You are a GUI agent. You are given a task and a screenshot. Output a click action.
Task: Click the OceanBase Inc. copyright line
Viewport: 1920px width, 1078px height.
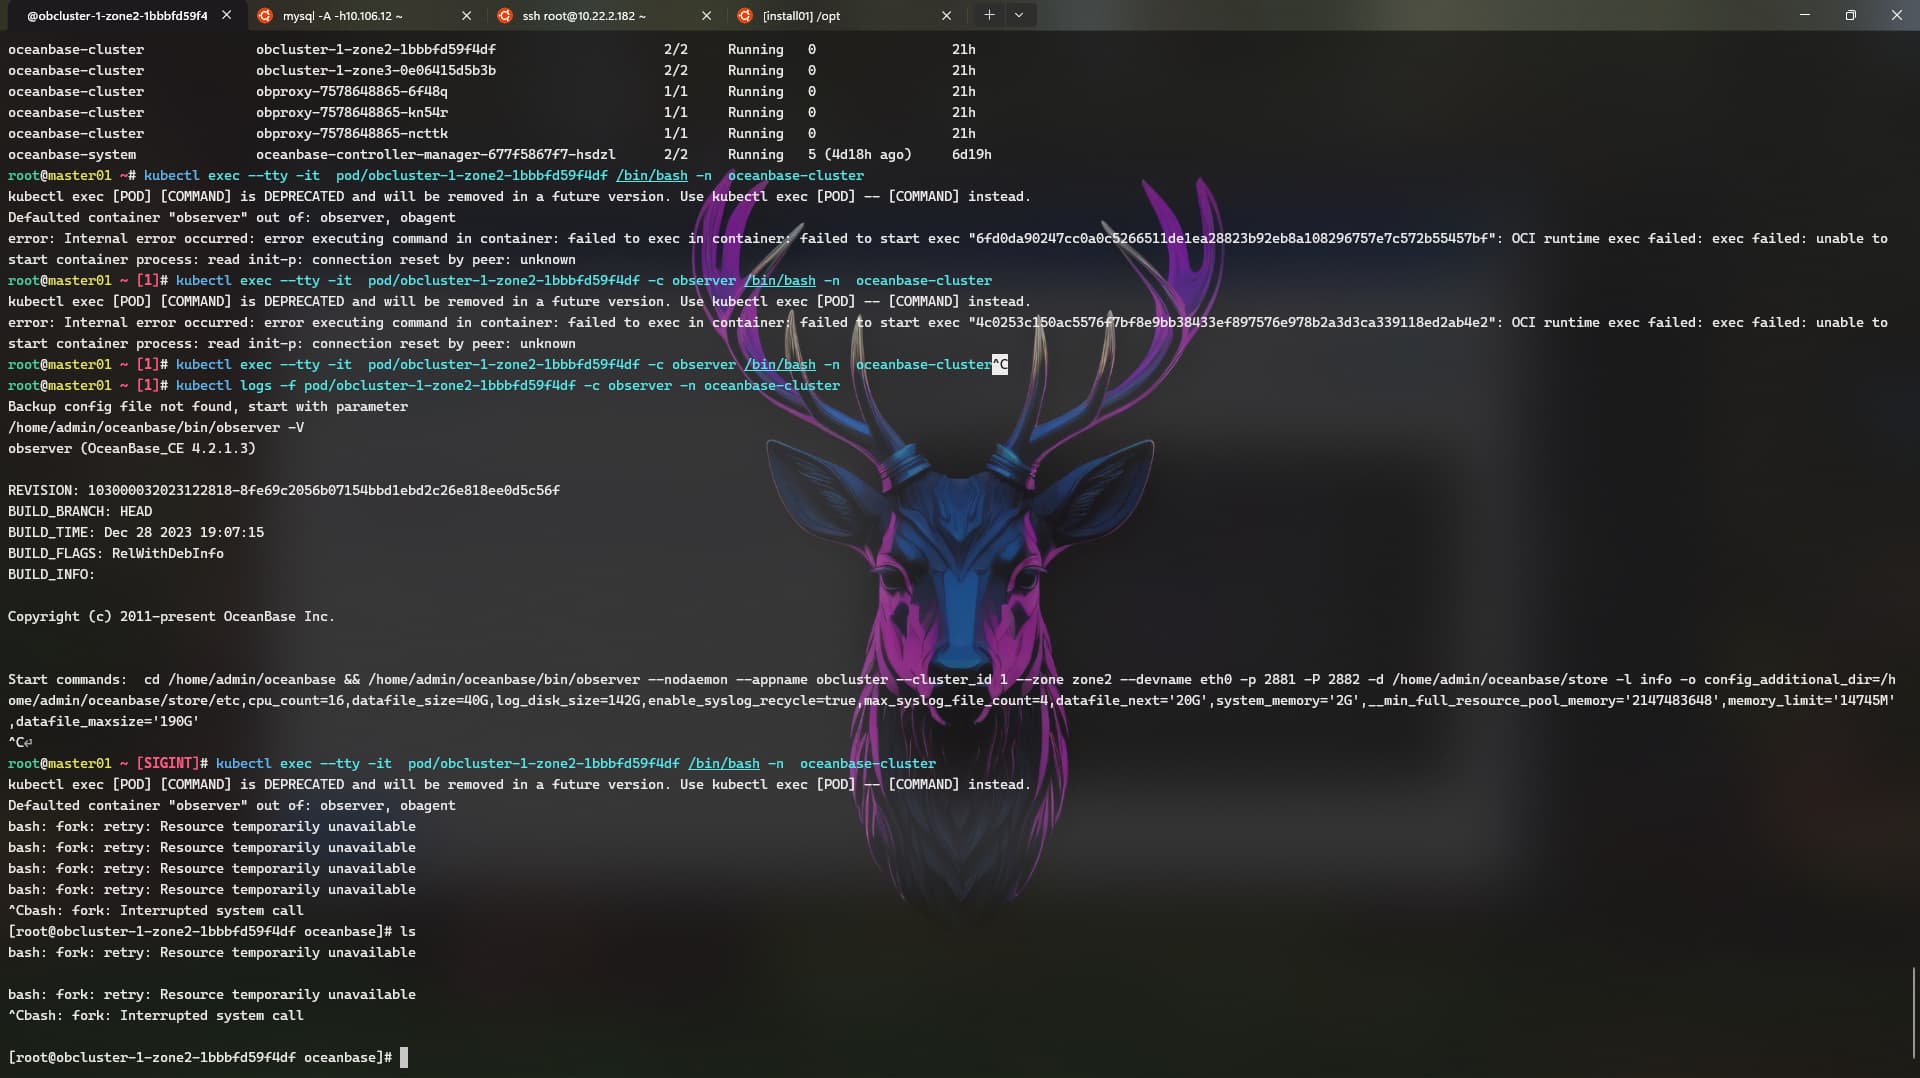coord(172,616)
